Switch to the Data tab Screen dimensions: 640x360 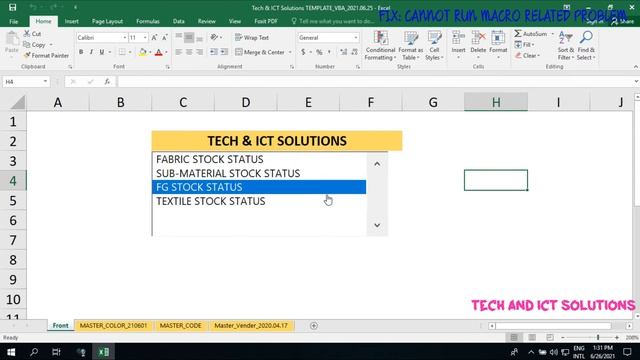point(179,21)
